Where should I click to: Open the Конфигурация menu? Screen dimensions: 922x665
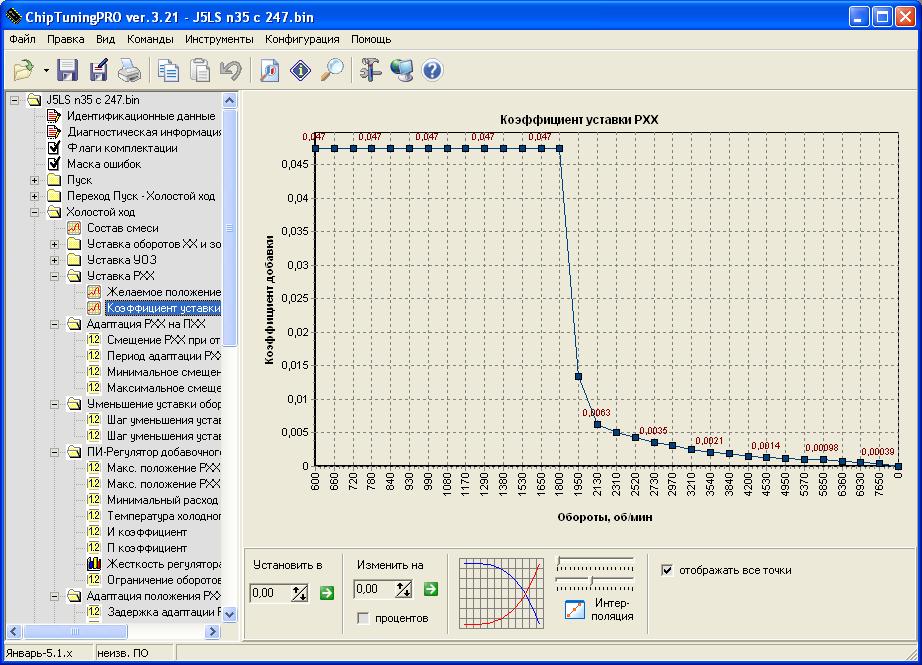[x=302, y=39]
